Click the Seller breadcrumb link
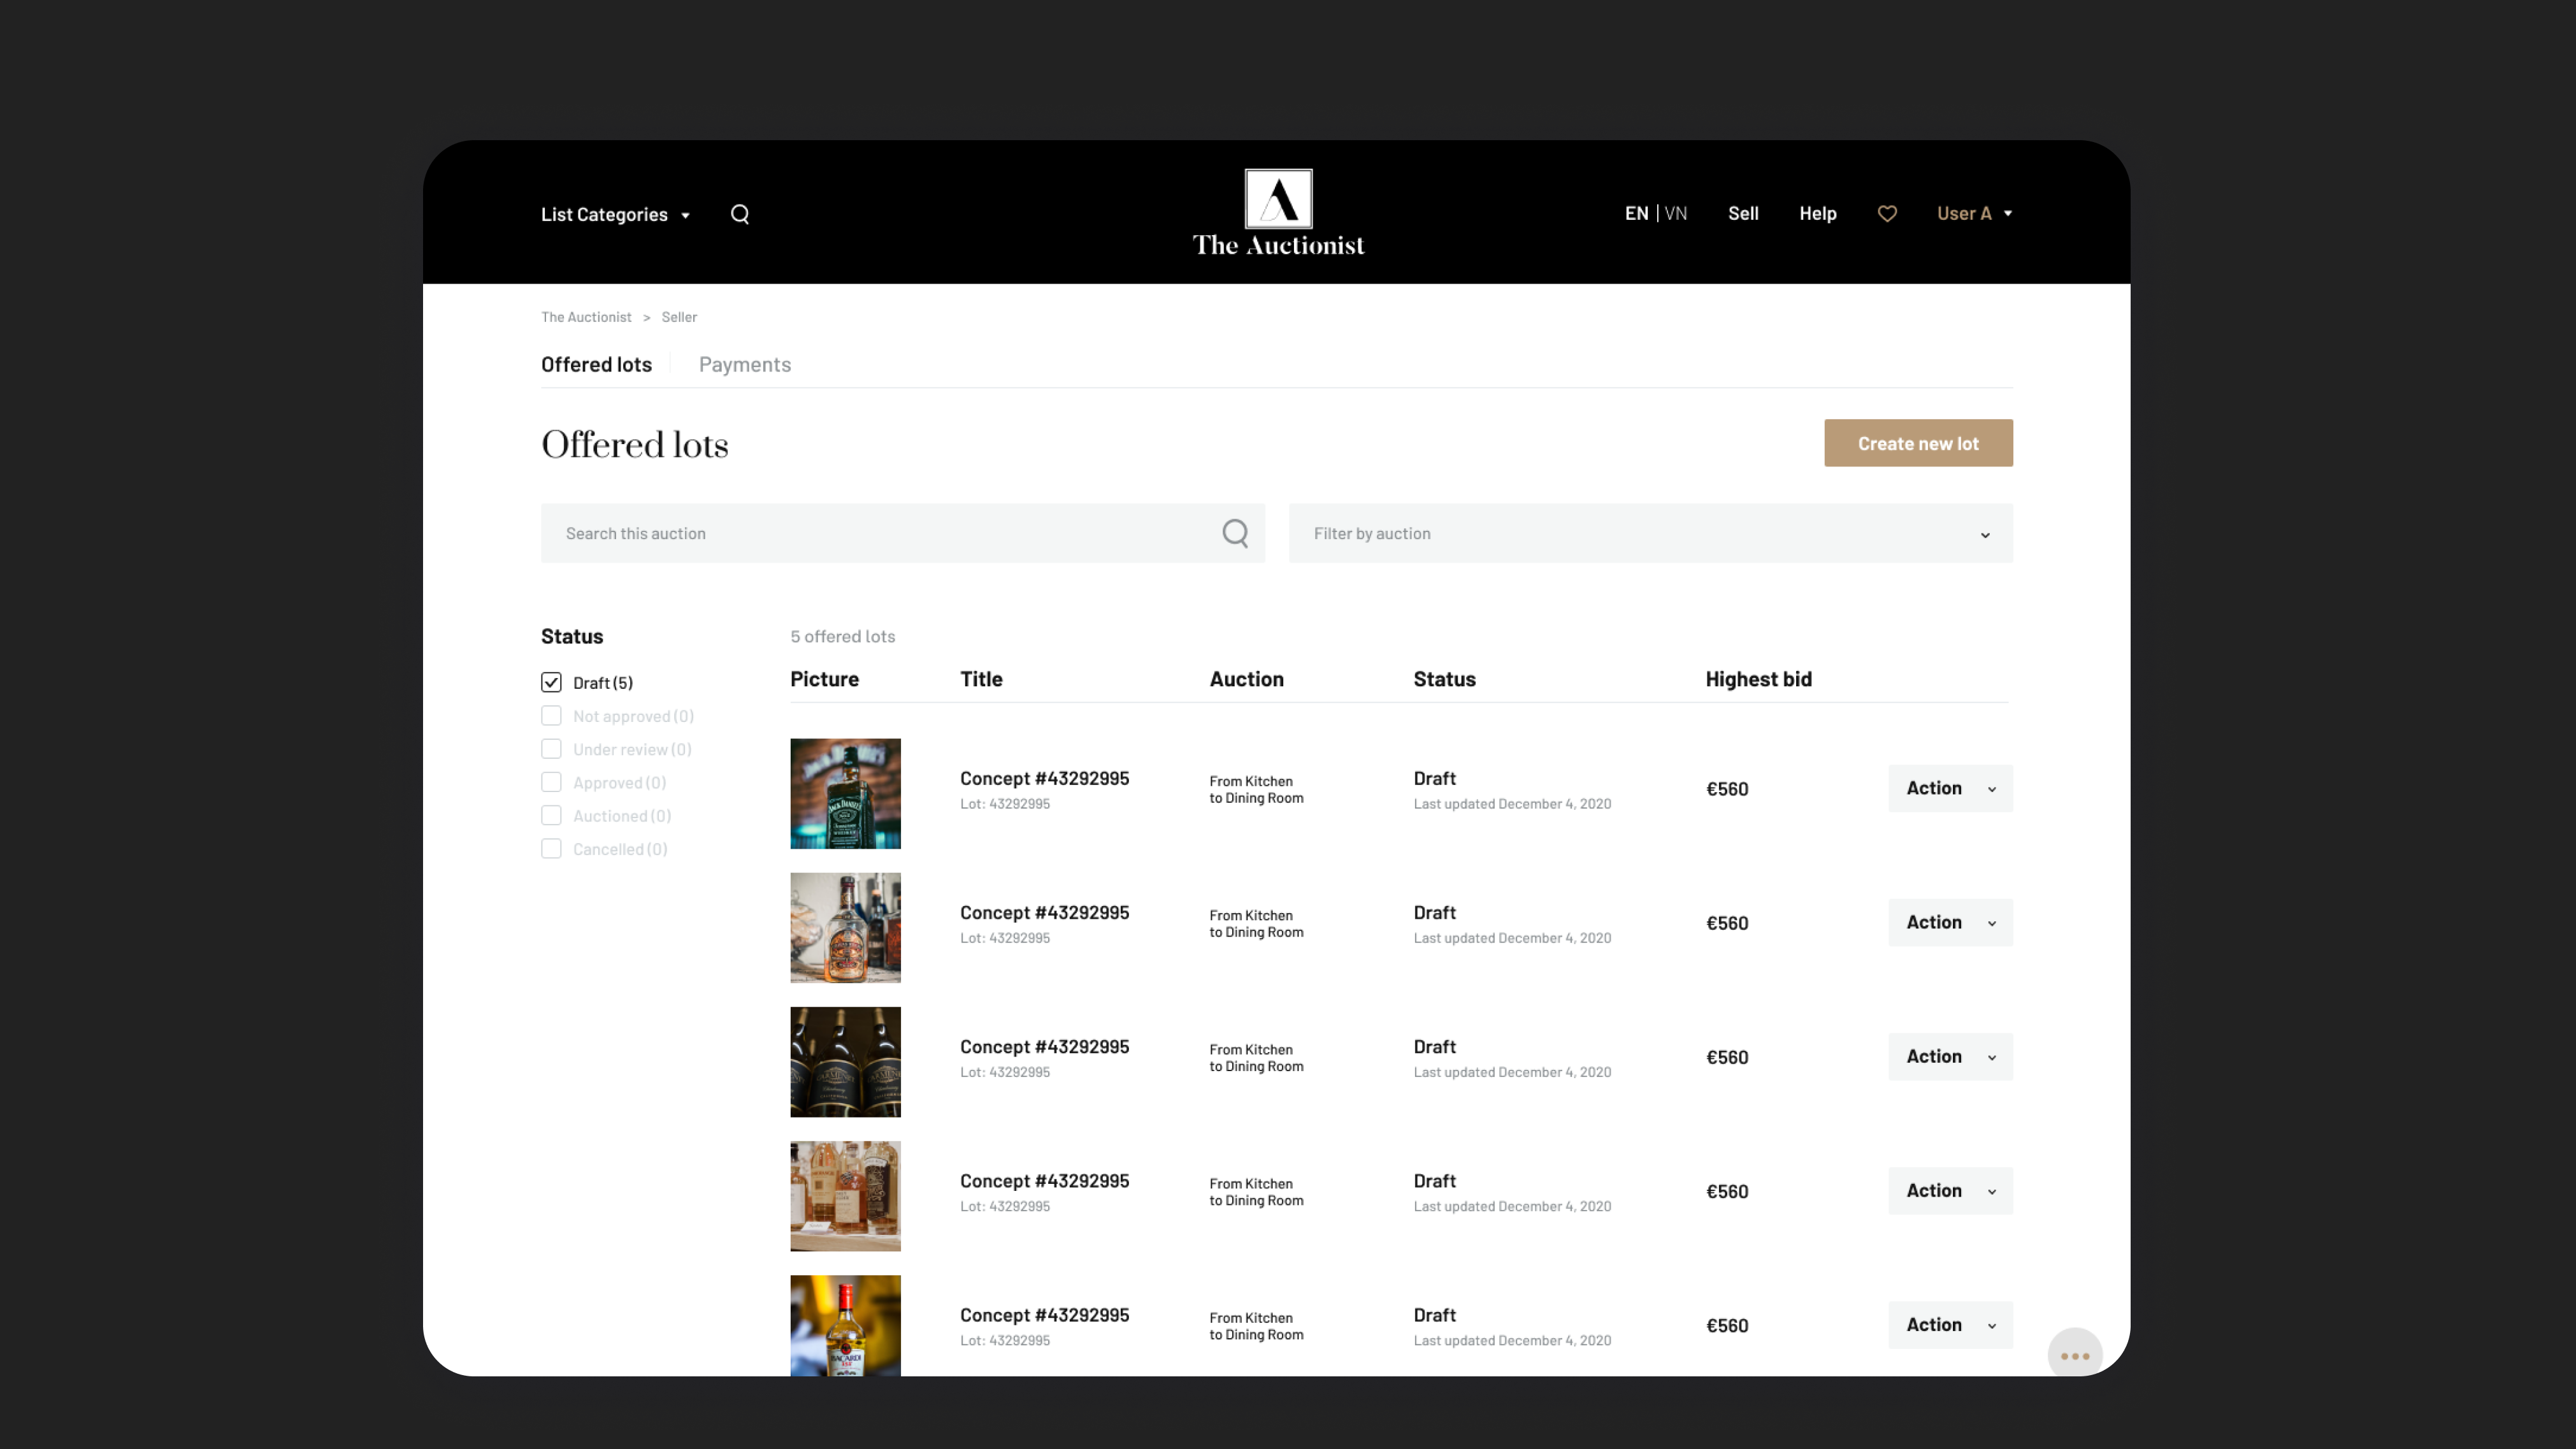The width and height of the screenshot is (2576, 1449). (679, 317)
